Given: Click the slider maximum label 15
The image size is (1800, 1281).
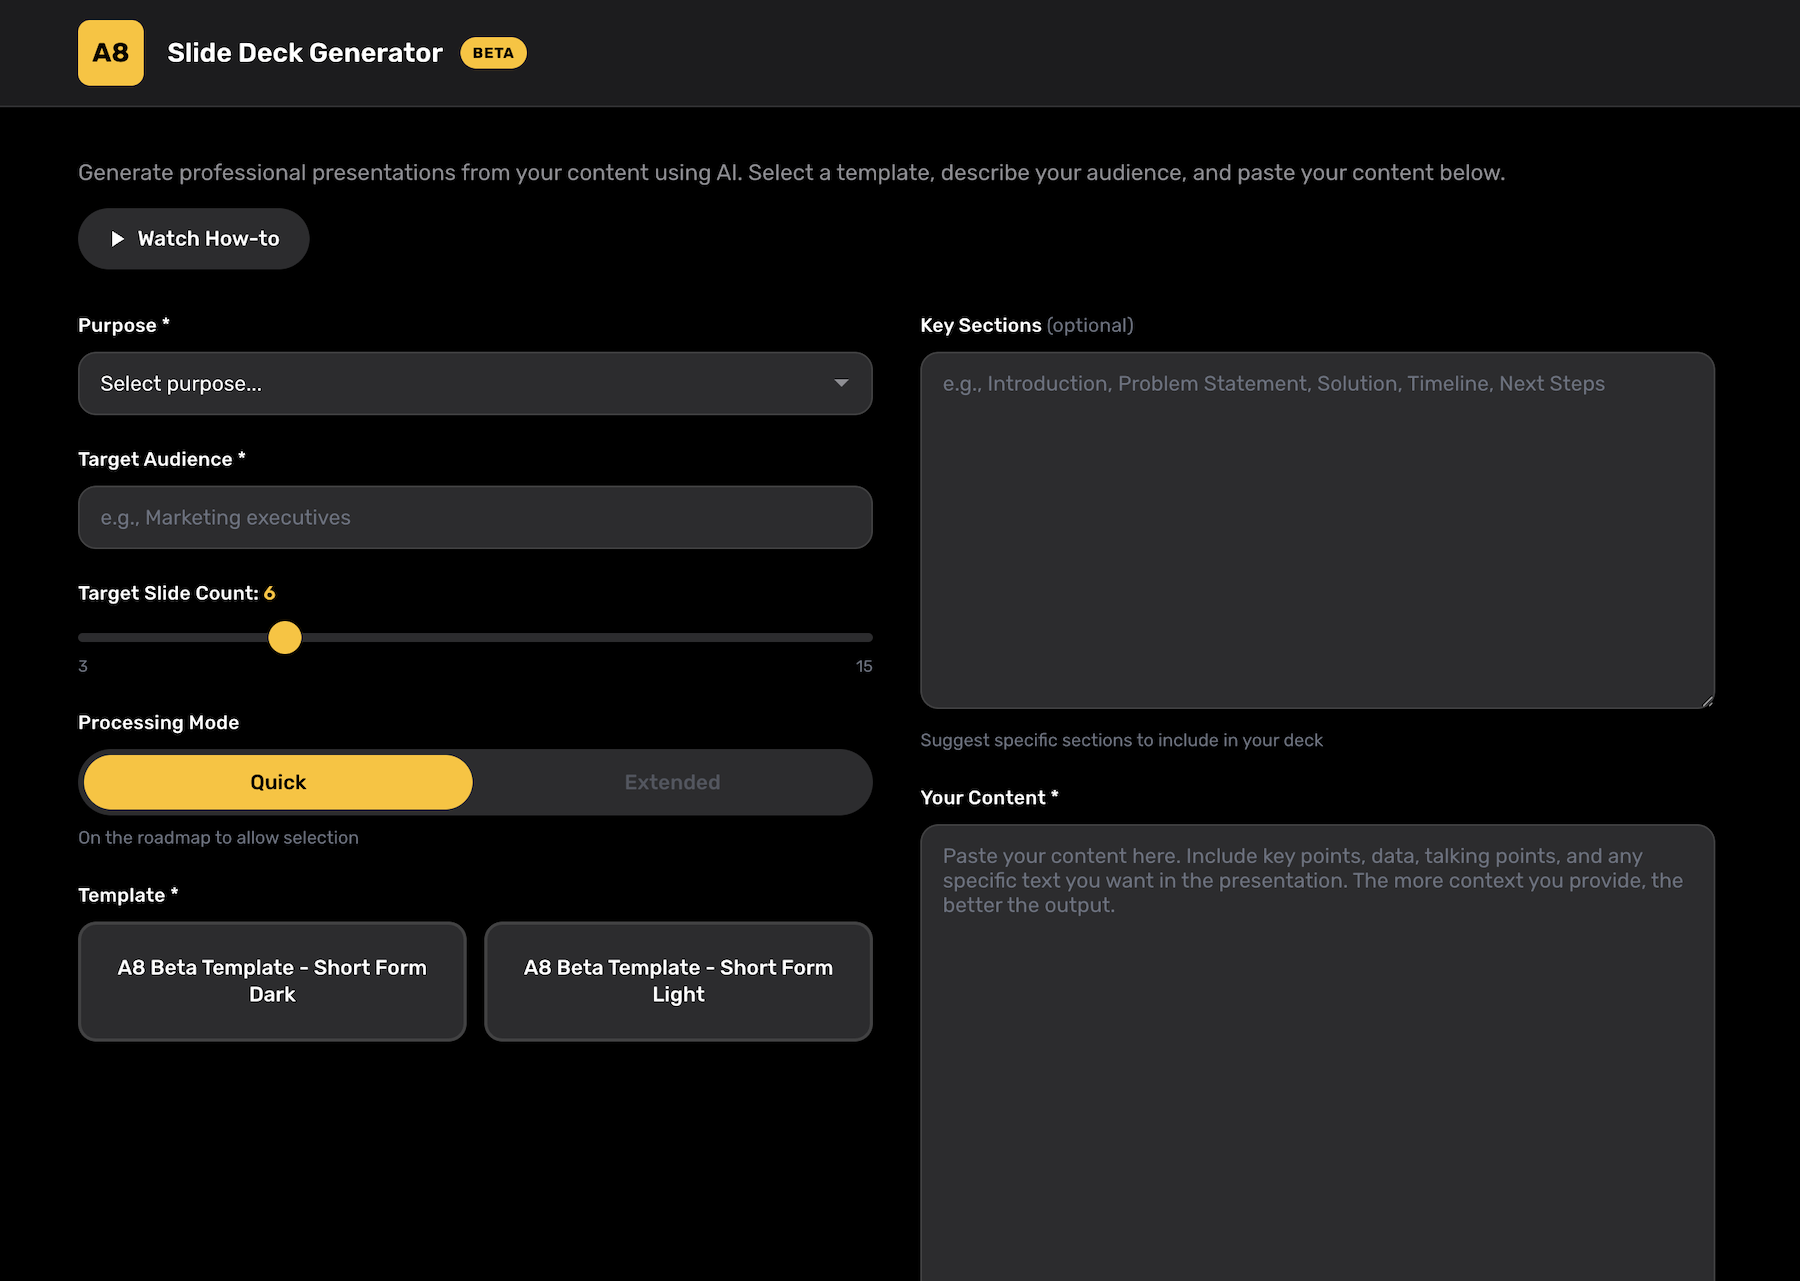Looking at the screenshot, I should click(864, 666).
